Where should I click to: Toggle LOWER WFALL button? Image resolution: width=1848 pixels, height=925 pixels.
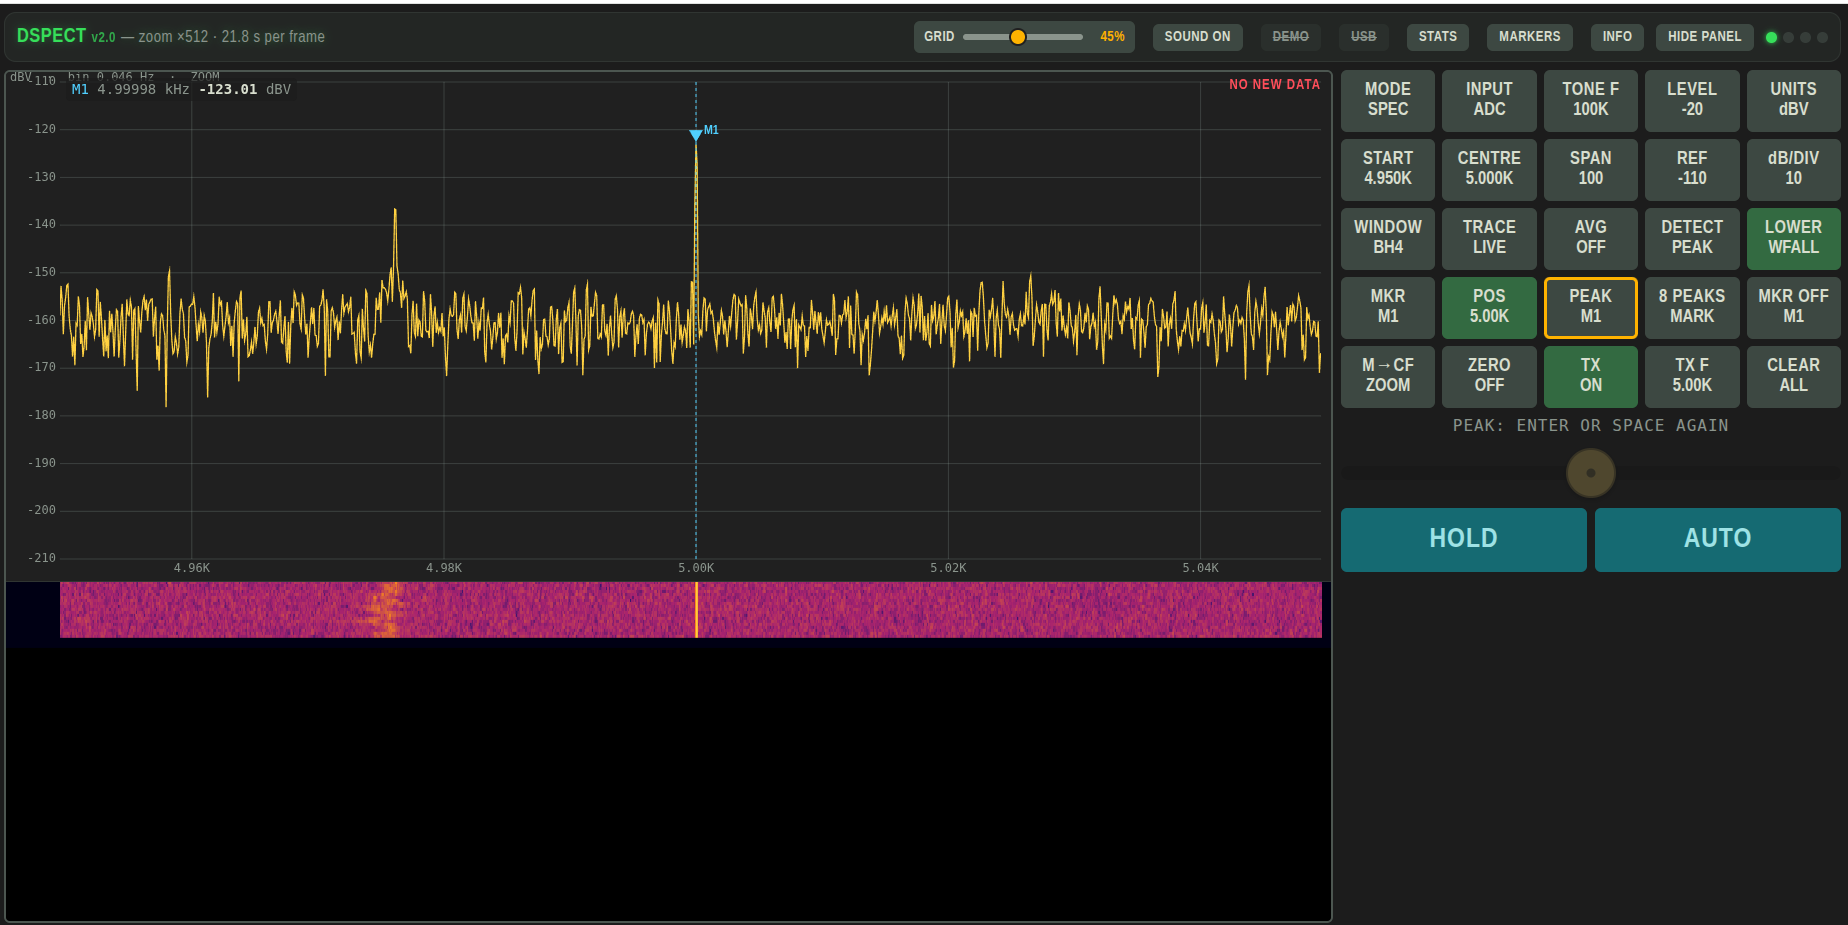(1794, 238)
